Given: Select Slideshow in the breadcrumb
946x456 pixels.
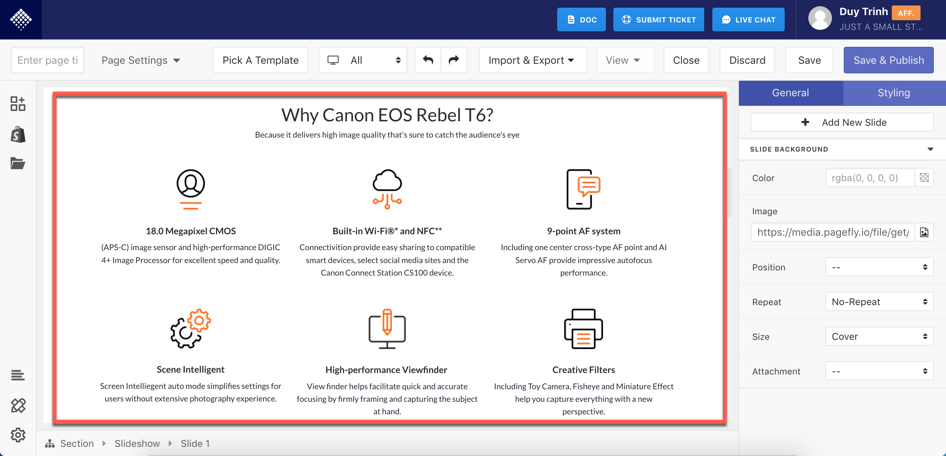Looking at the screenshot, I should pos(137,443).
